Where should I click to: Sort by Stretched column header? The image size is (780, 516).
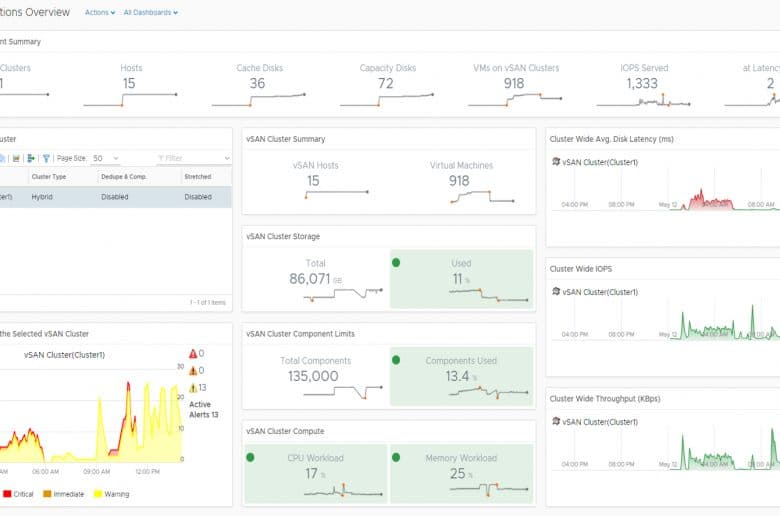pyautogui.click(x=198, y=177)
